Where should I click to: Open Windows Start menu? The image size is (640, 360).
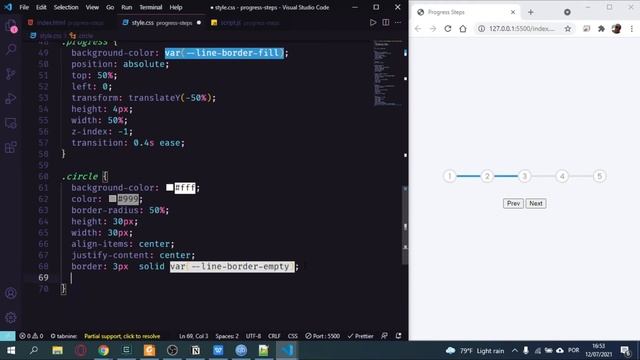pos(11,351)
